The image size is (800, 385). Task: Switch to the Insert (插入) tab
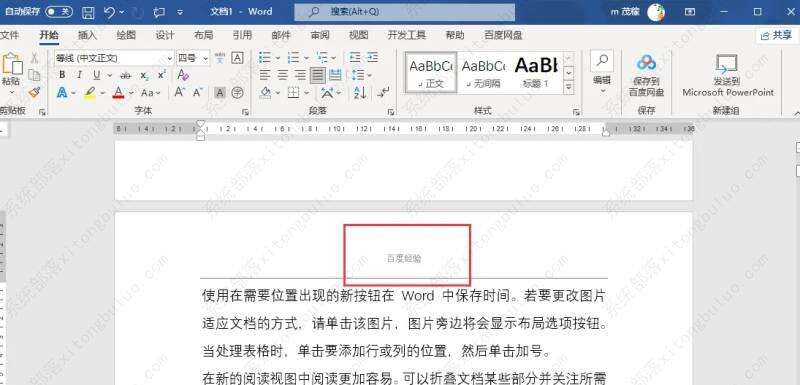click(x=87, y=35)
